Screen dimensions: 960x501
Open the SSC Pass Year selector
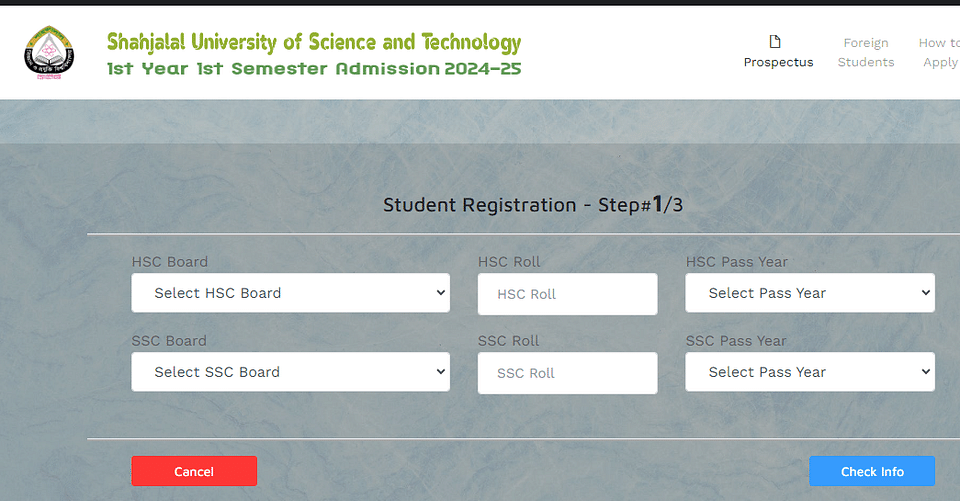pyautogui.click(x=810, y=372)
